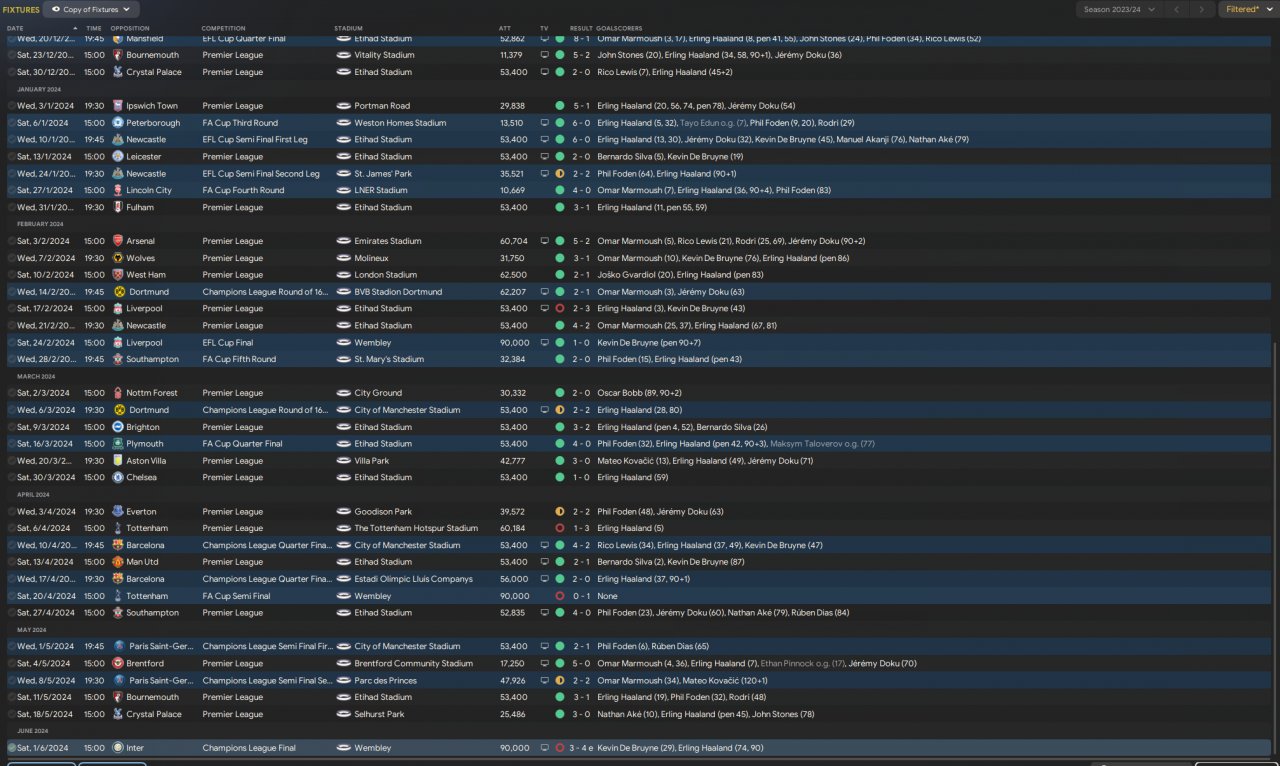Click the Brentford club badge
The width and height of the screenshot is (1280, 766).
click(x=117, y=663)
